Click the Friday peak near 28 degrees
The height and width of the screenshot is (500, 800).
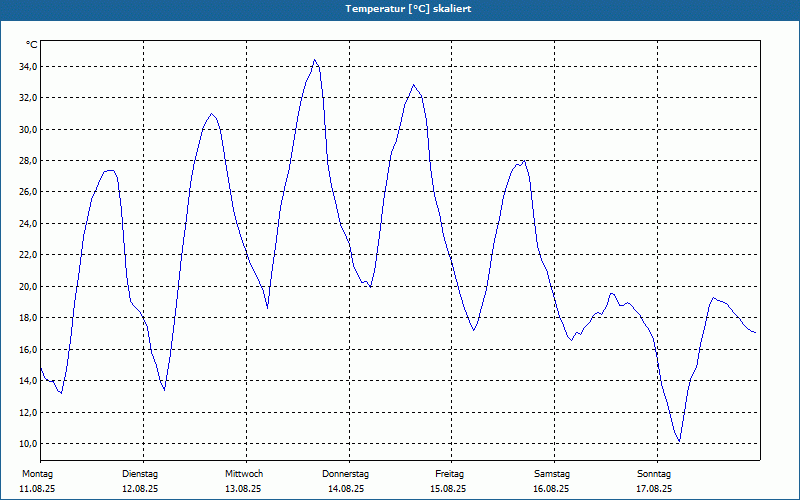click(x=524, y=161)
